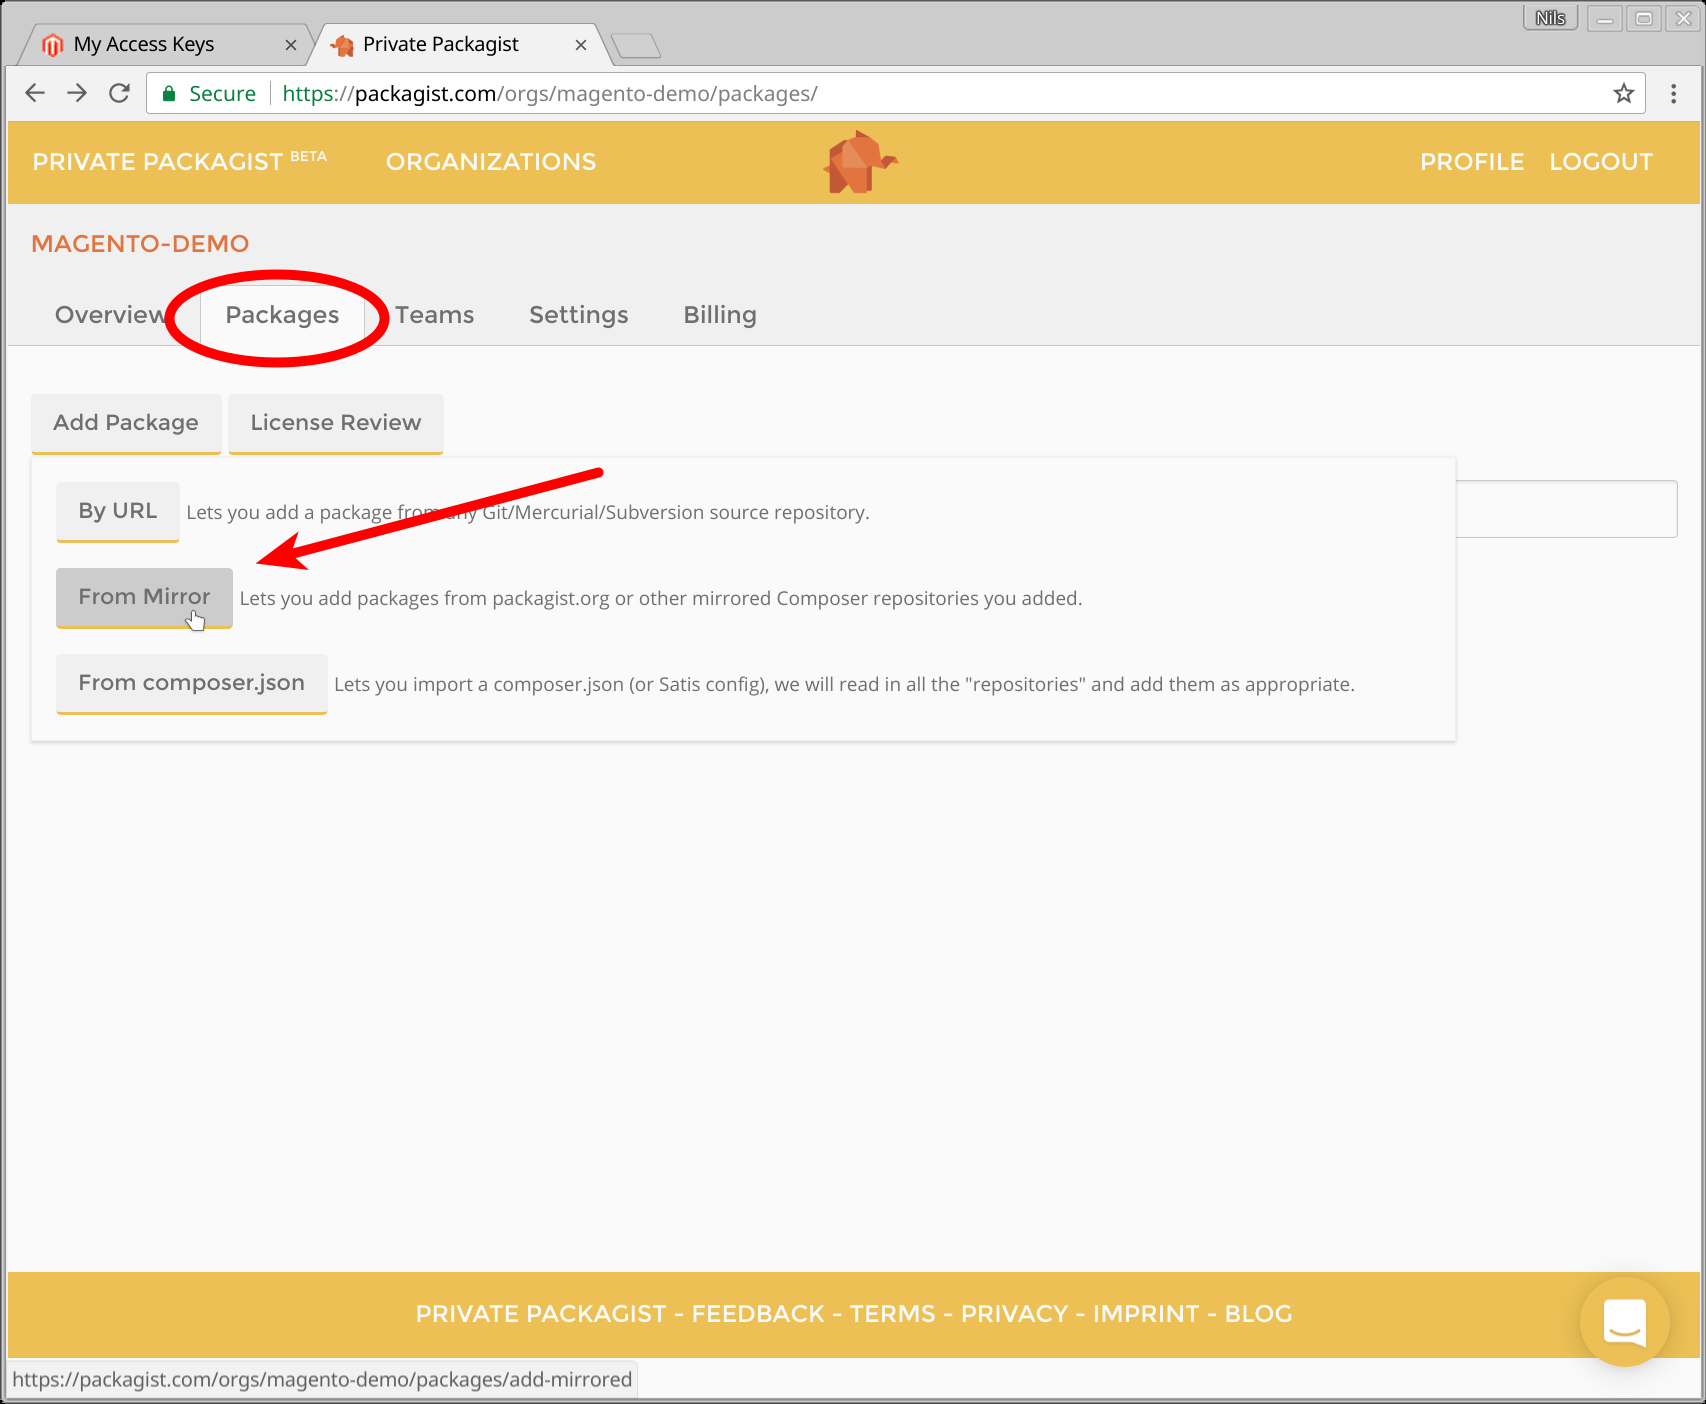
Task: Open the Packages tab
Action: pyautogui.click(x=282, y=315)
